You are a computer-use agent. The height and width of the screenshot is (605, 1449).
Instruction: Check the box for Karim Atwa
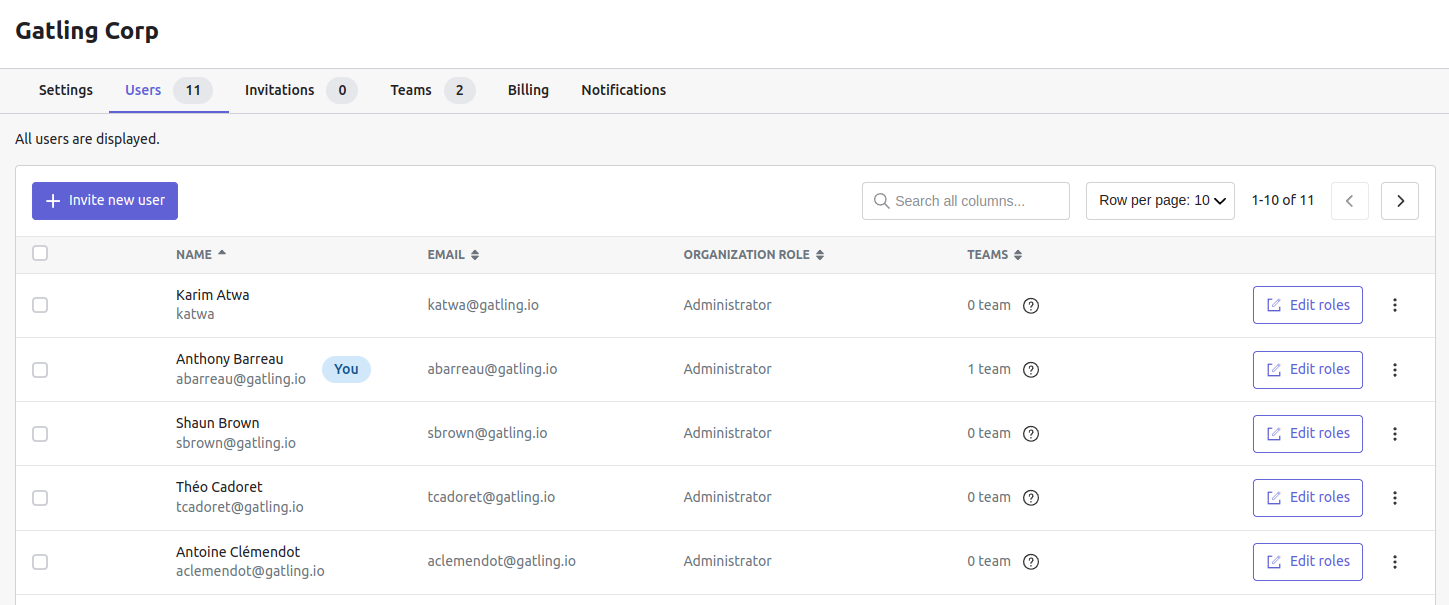coord(40,305)
